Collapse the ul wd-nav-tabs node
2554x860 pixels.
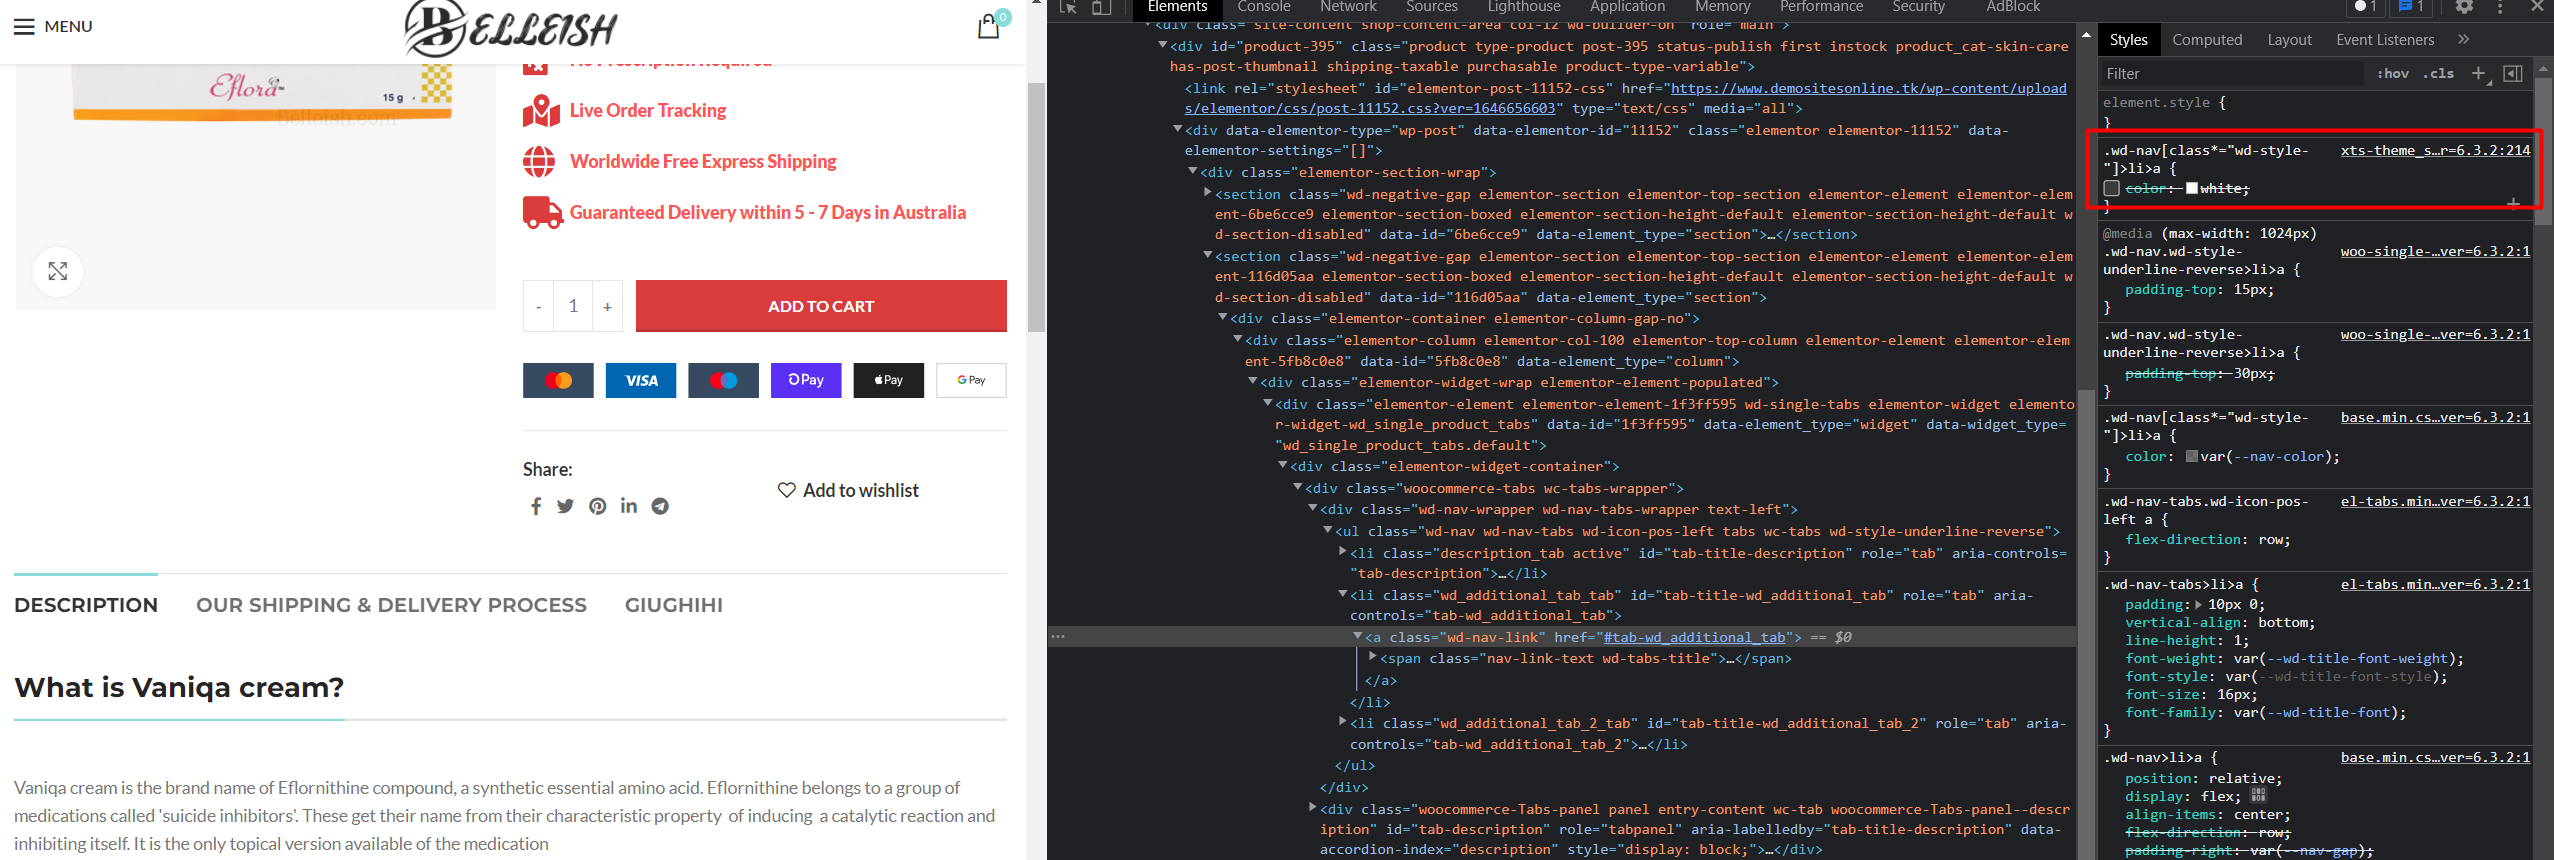coord(1327,530)
